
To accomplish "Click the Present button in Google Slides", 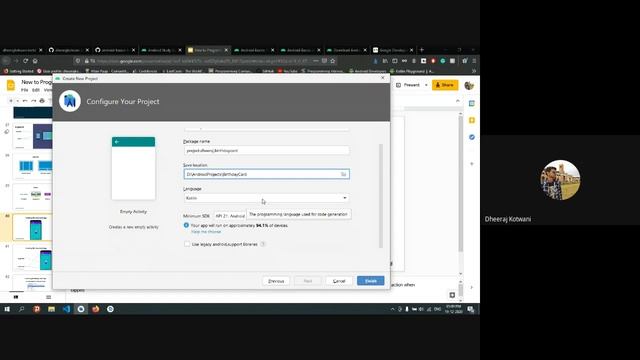I will pyautogui.click(x=408, y=85).
